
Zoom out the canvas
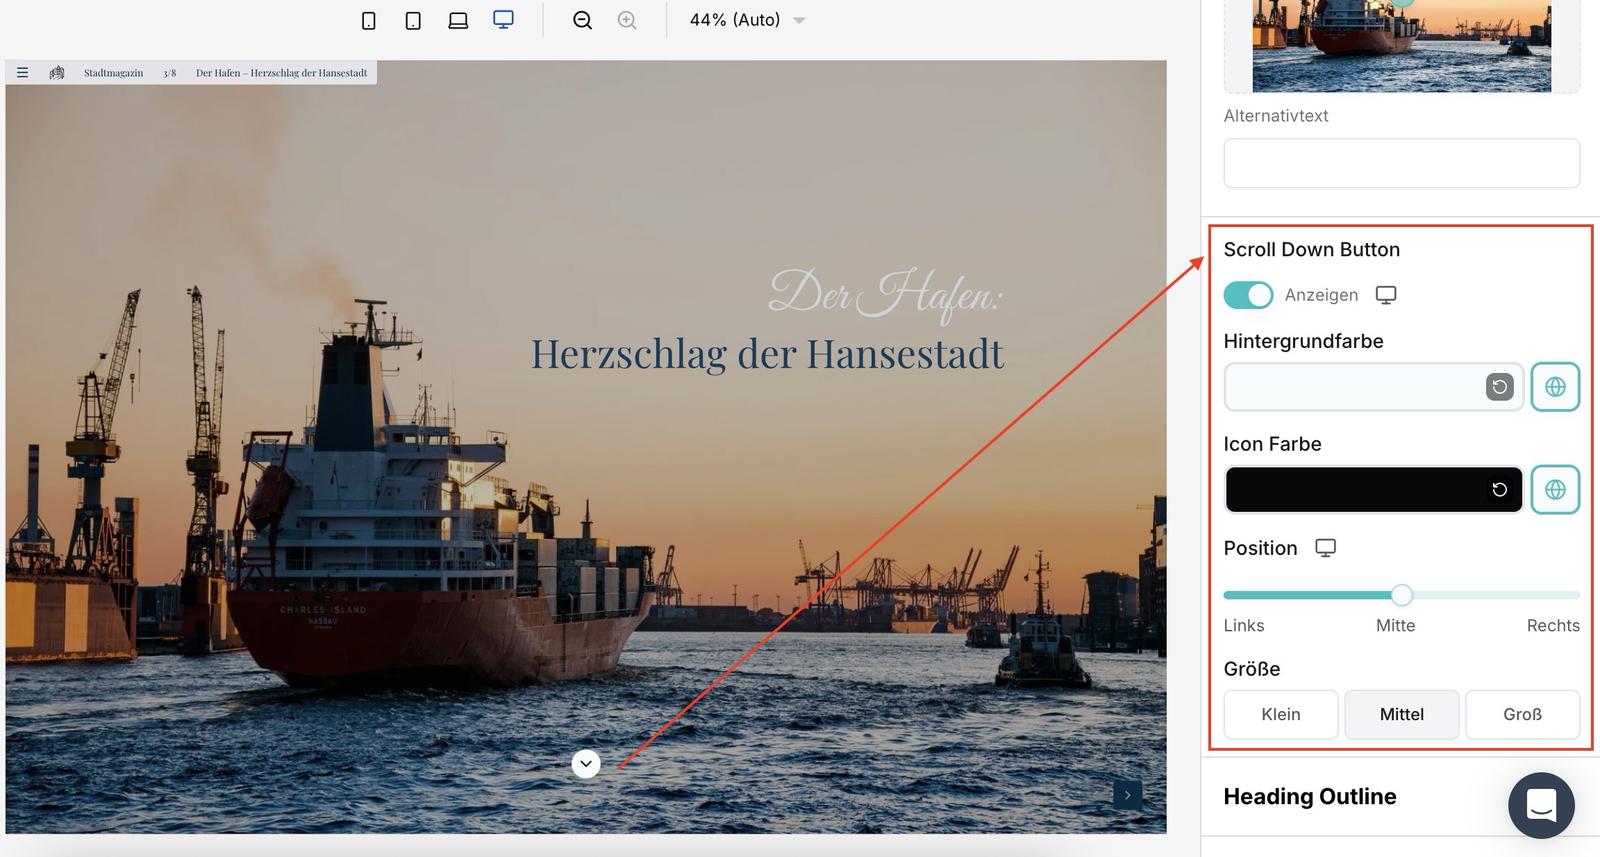coord(582,20)
